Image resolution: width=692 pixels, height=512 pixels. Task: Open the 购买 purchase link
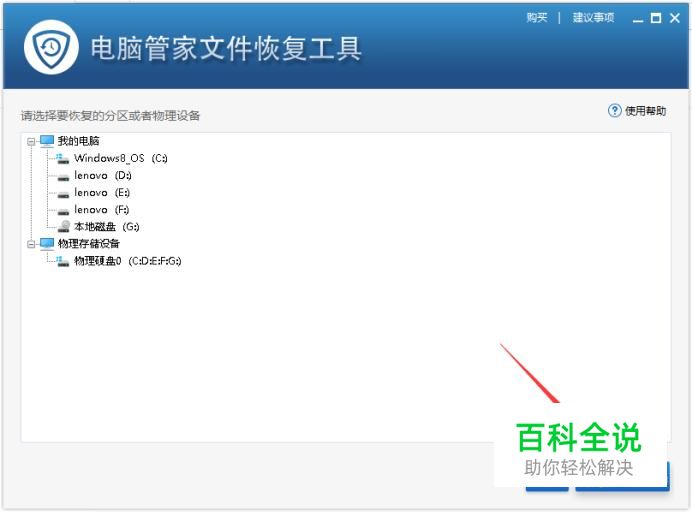tap(537, 18)
